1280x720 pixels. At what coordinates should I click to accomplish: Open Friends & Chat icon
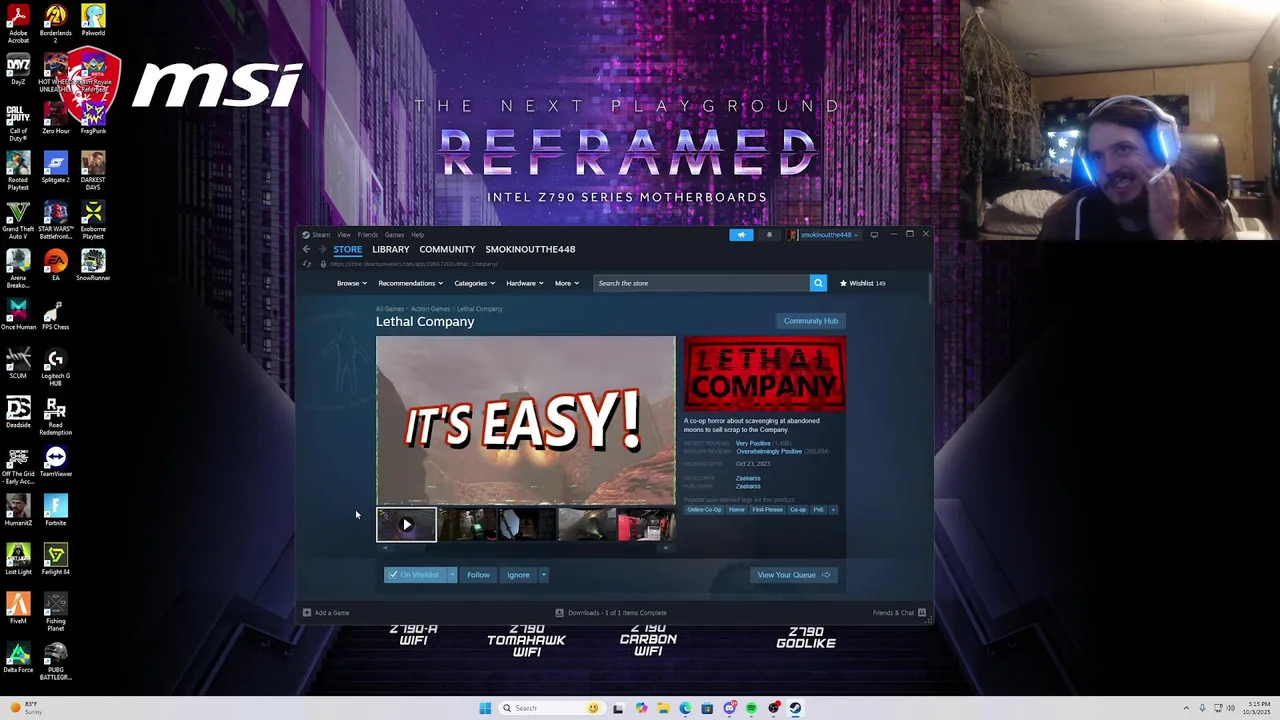coord(922,613)
